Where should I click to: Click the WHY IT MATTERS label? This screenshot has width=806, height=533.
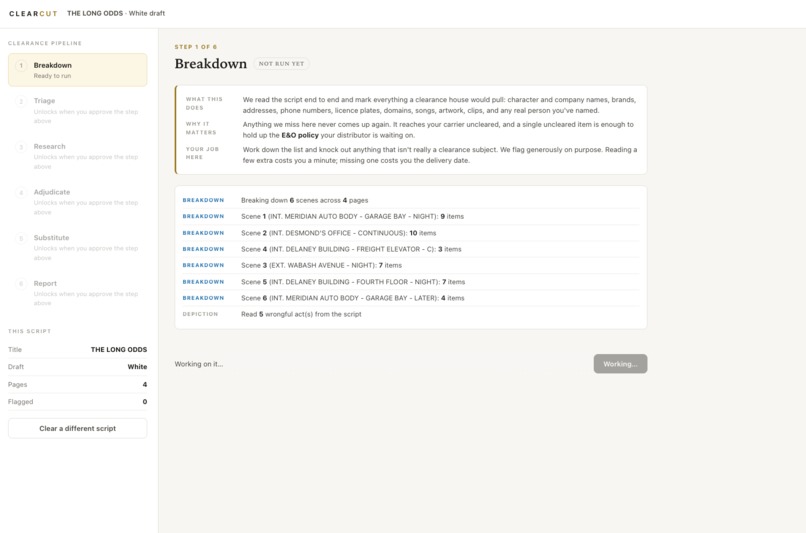201,128
